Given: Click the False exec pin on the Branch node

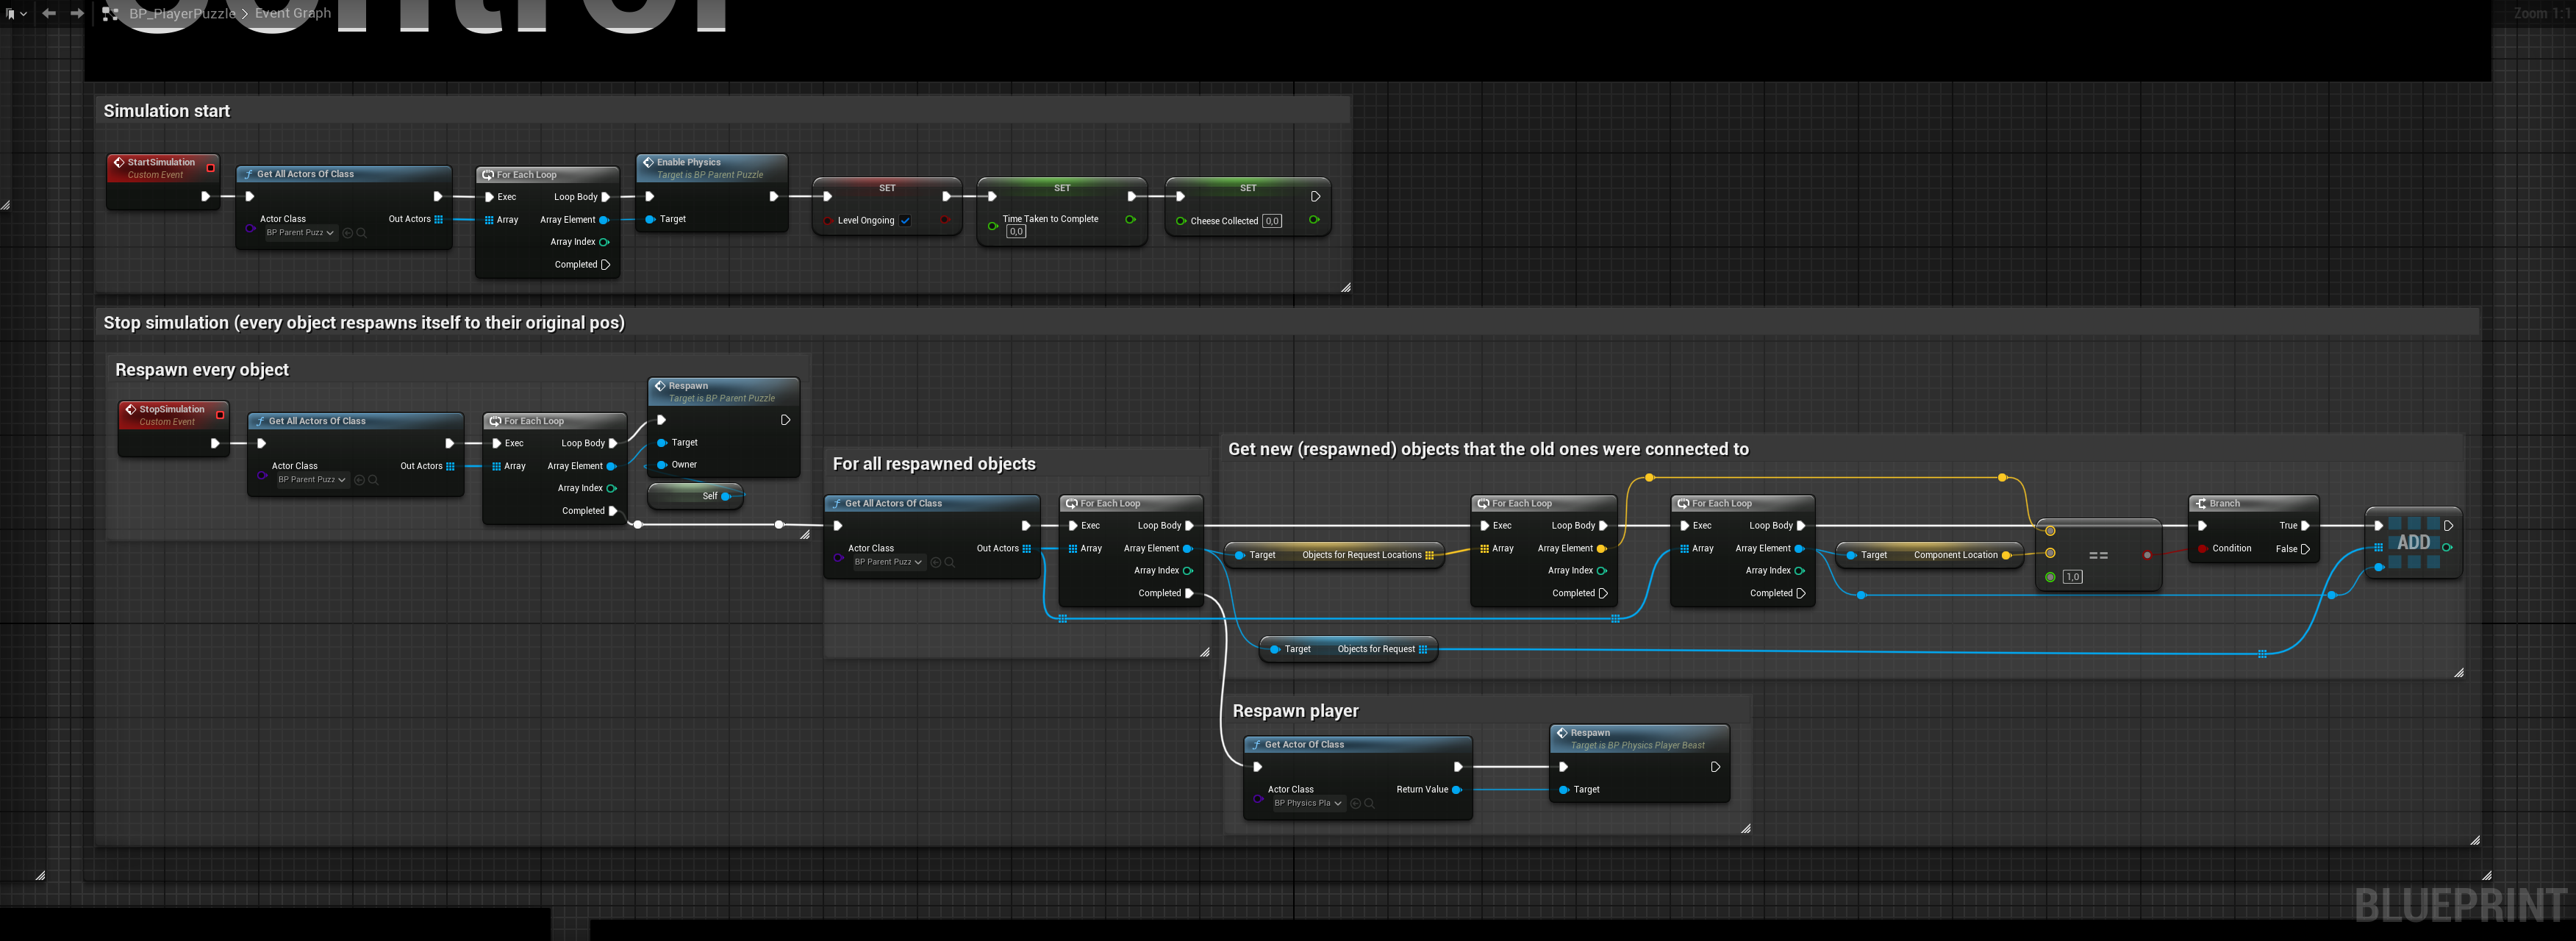Looking at the screenshot, I should (2305, 549).
